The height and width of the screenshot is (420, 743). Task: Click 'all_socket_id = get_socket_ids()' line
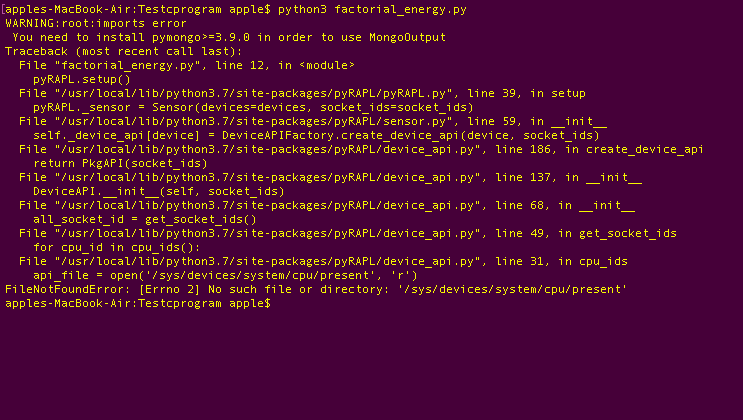[145, 219]
